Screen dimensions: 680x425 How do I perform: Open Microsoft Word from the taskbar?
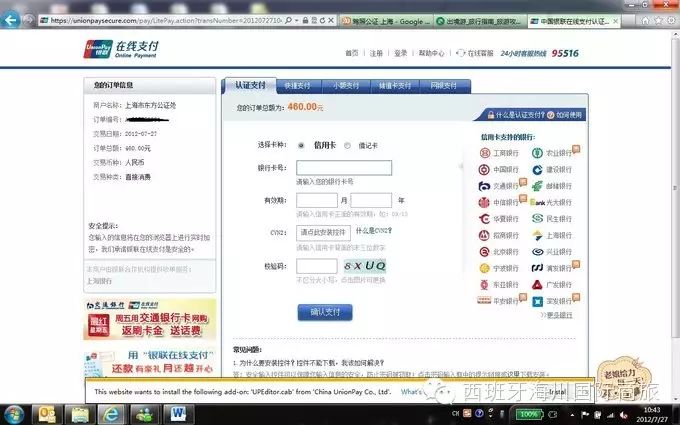[x=178, y=415]
